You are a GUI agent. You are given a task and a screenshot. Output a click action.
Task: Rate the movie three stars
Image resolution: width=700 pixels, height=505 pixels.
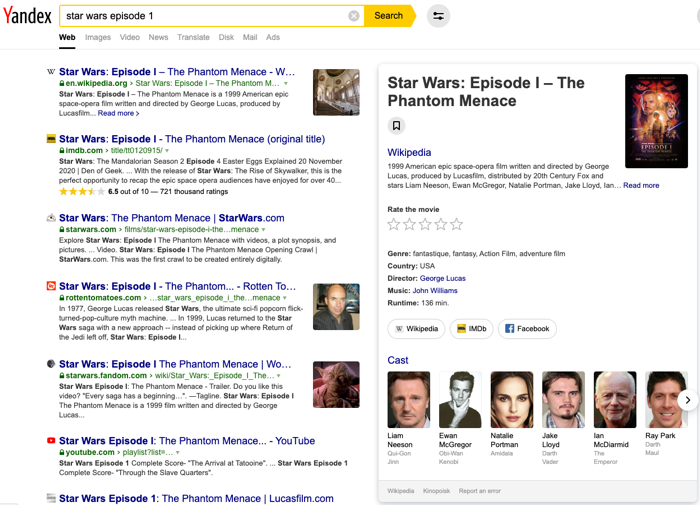(x=425, y=224)
